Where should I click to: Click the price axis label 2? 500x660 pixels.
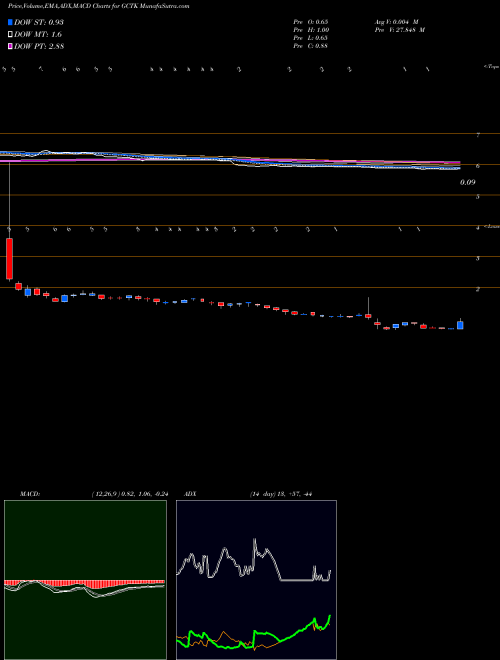[477, 289]
